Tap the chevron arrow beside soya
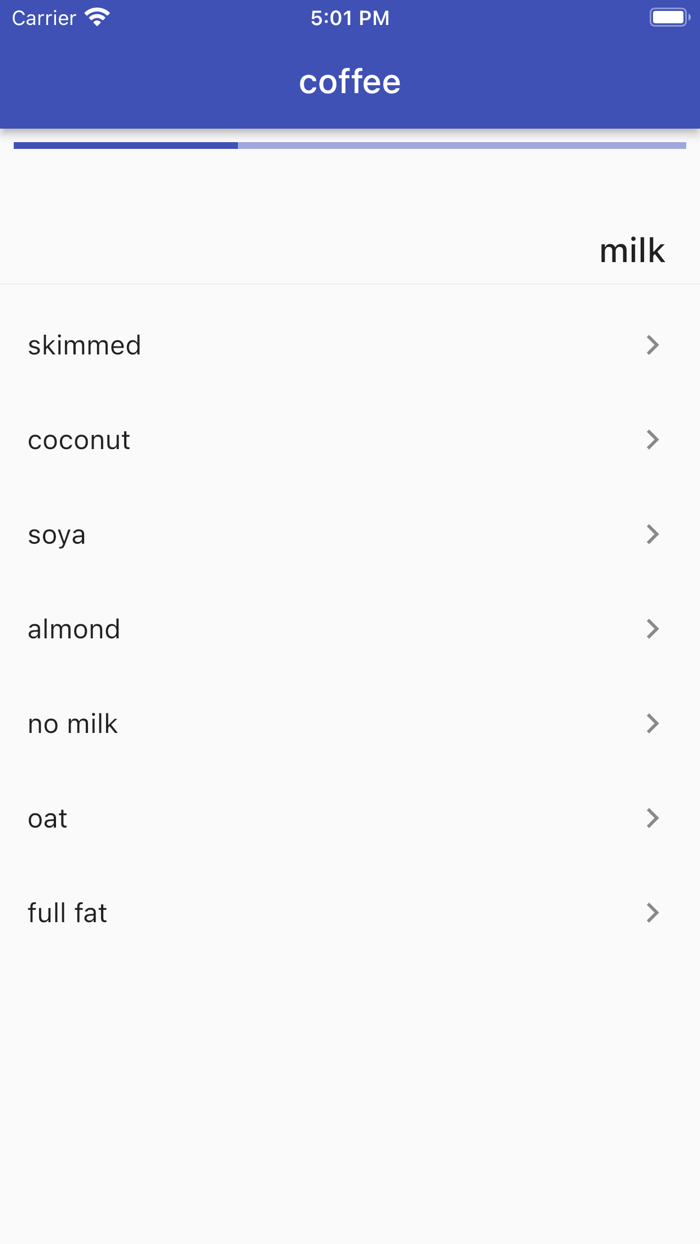This screenshot has width=700, height=1244. (652, 534)
